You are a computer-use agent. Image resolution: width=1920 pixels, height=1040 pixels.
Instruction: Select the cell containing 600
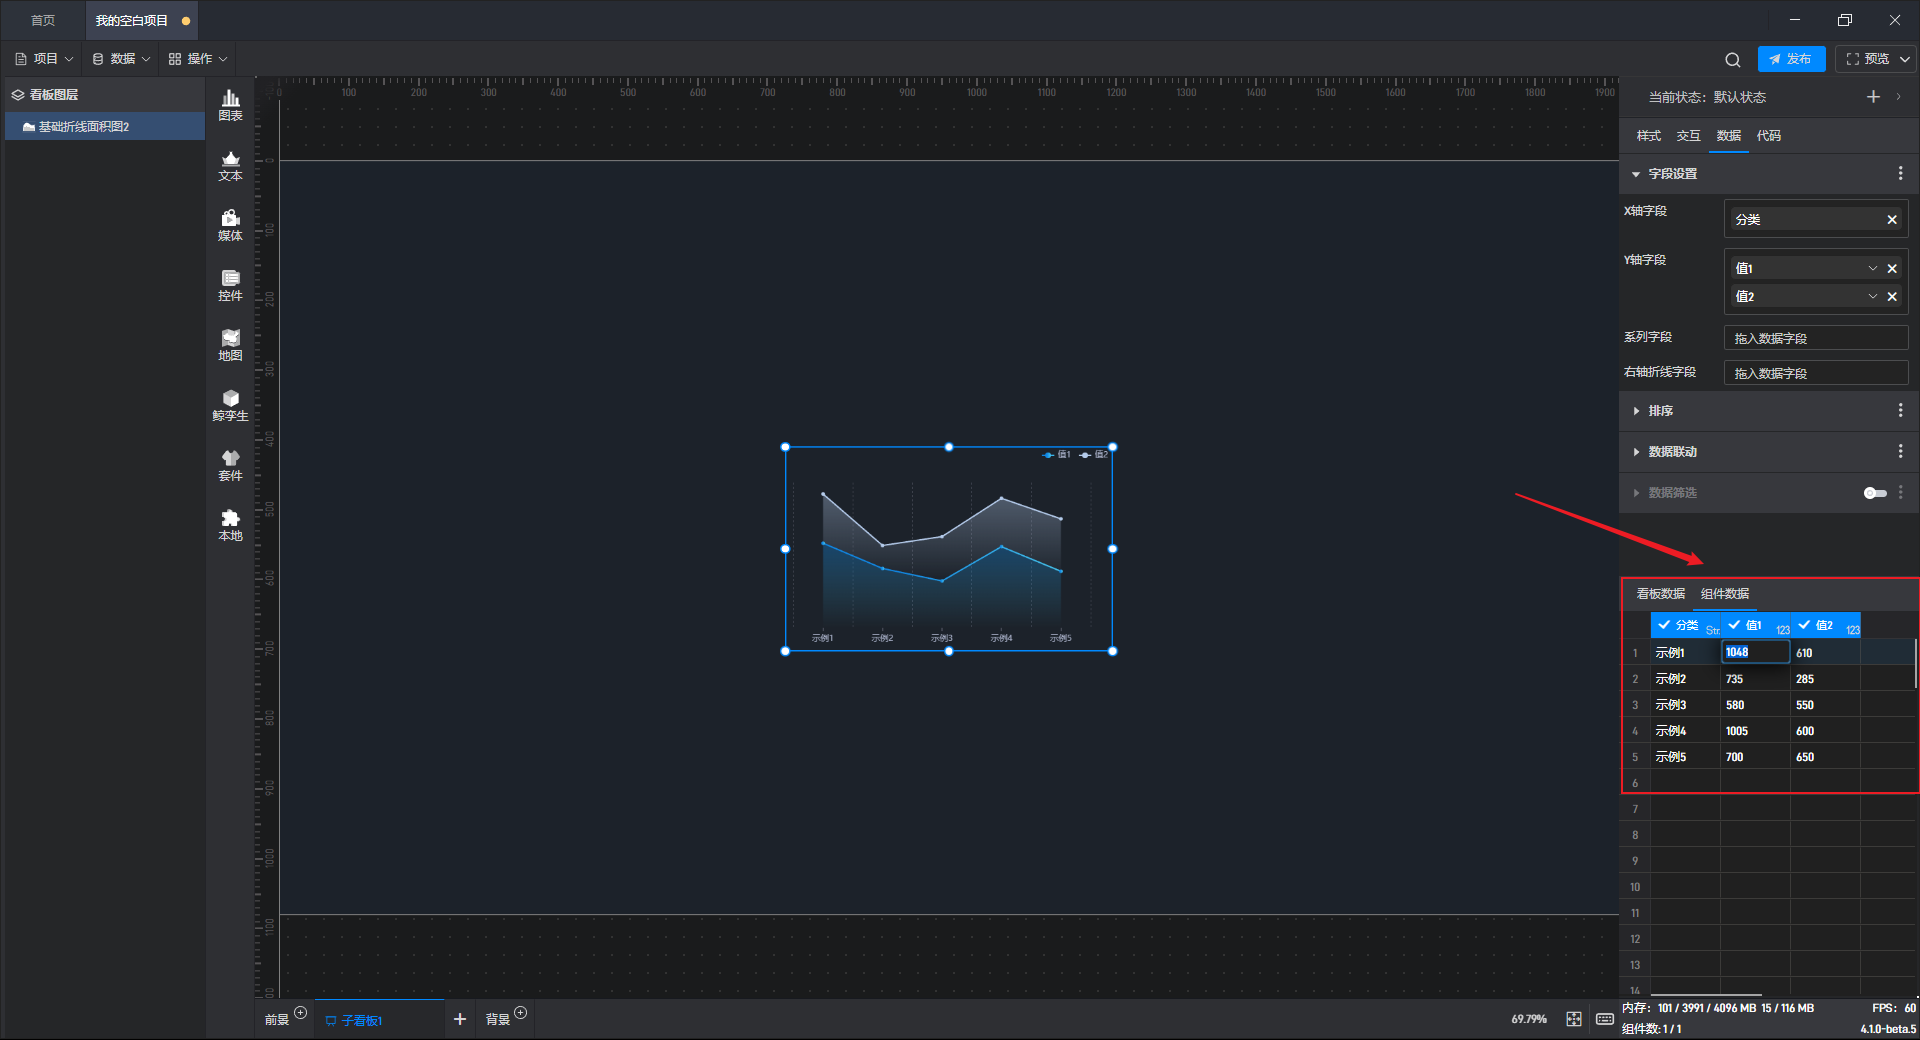click(1825, 731)
